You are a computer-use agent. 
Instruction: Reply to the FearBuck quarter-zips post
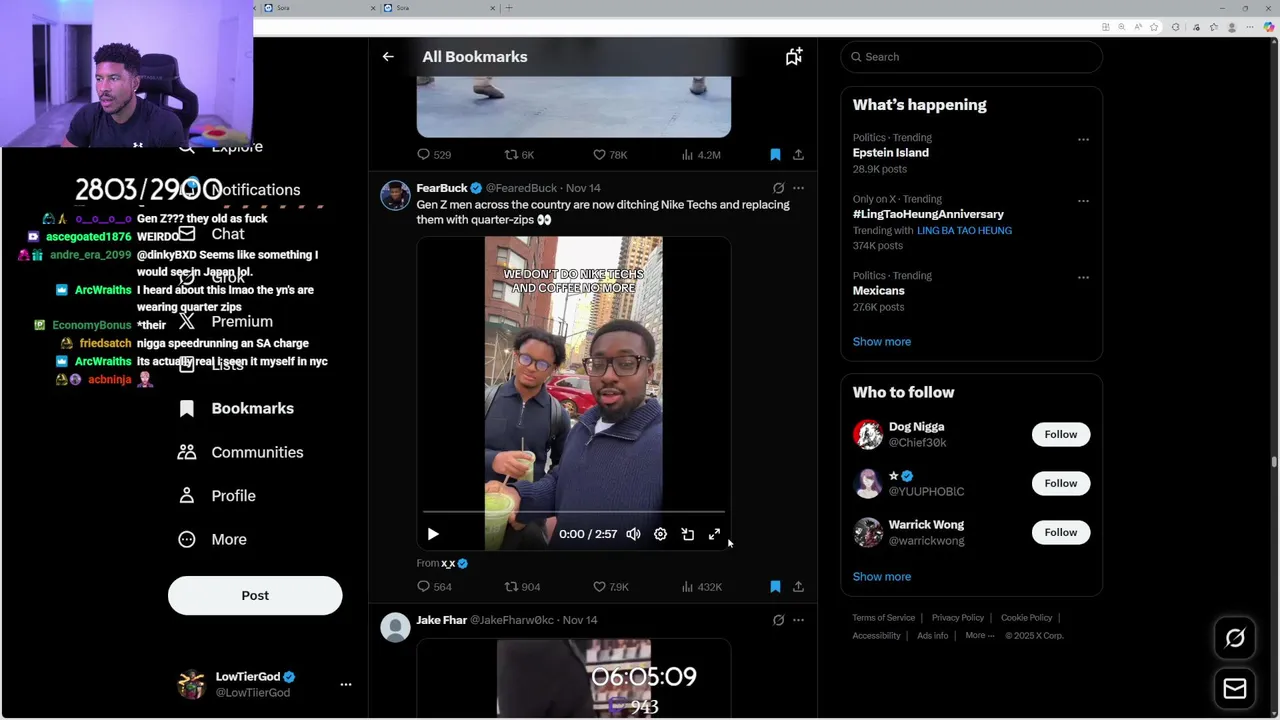tap(434, 587)
